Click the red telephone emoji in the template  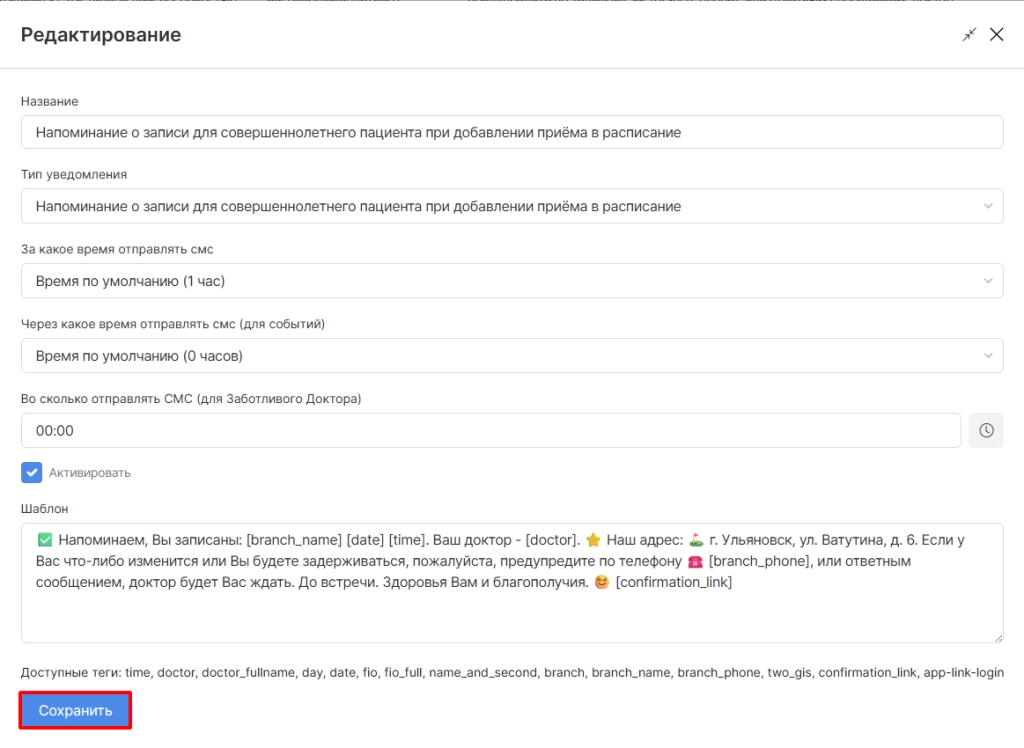[694, 561]
